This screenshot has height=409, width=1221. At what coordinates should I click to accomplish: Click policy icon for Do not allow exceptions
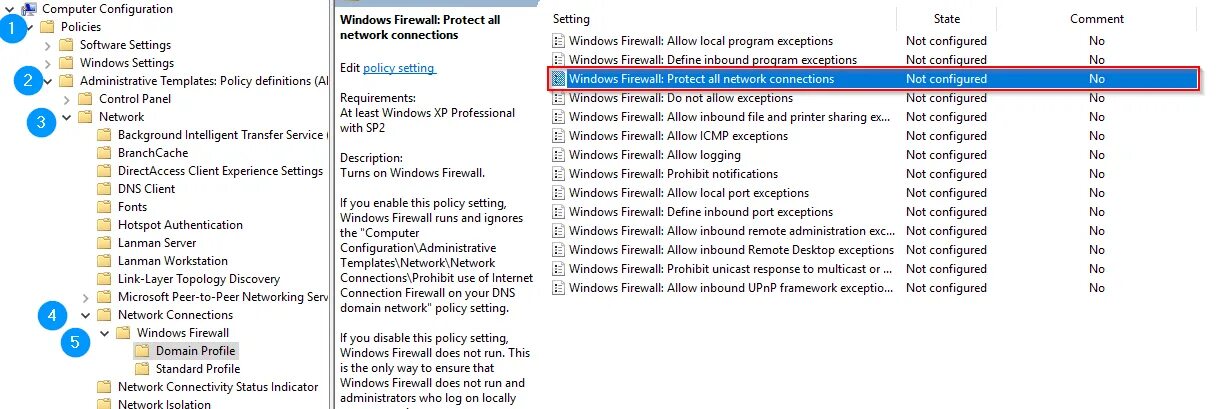(x=559, y=98)
